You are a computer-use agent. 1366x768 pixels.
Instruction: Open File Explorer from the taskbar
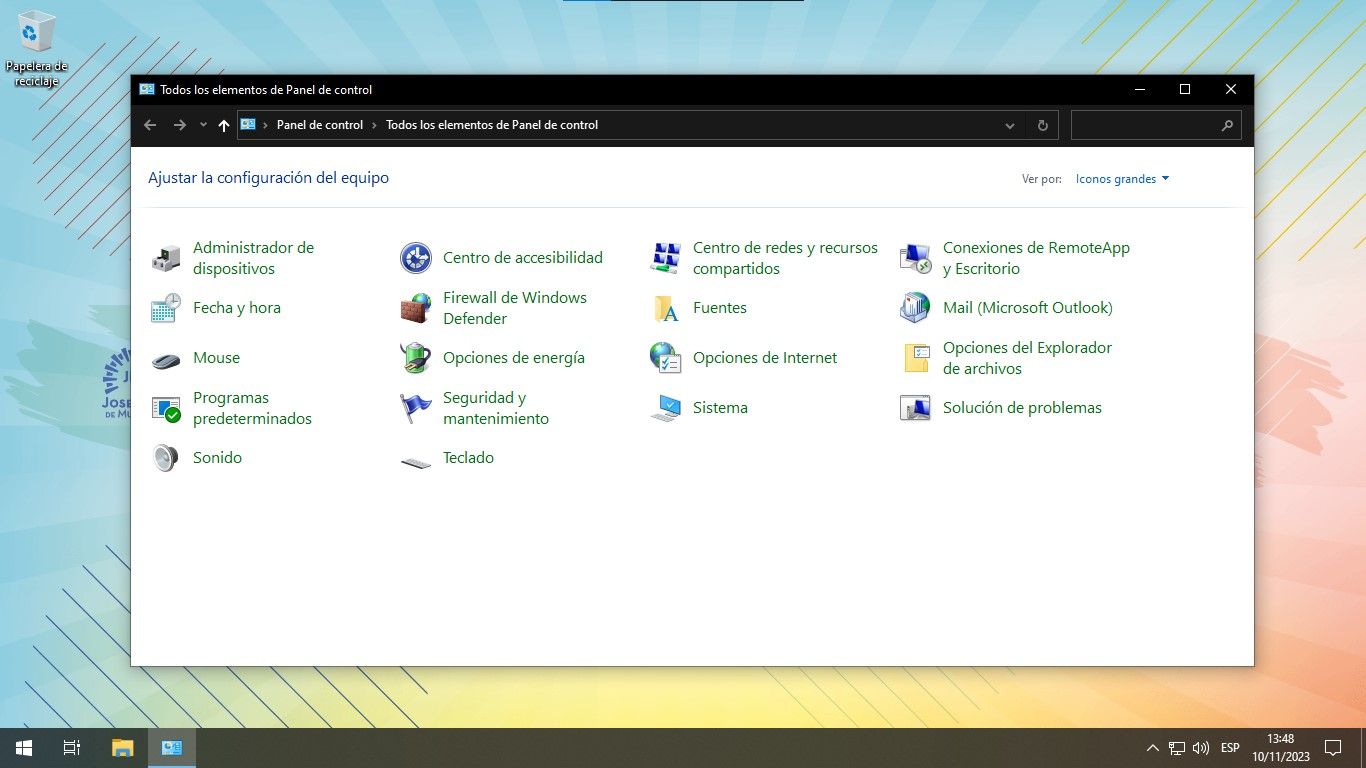coord(122,748)
